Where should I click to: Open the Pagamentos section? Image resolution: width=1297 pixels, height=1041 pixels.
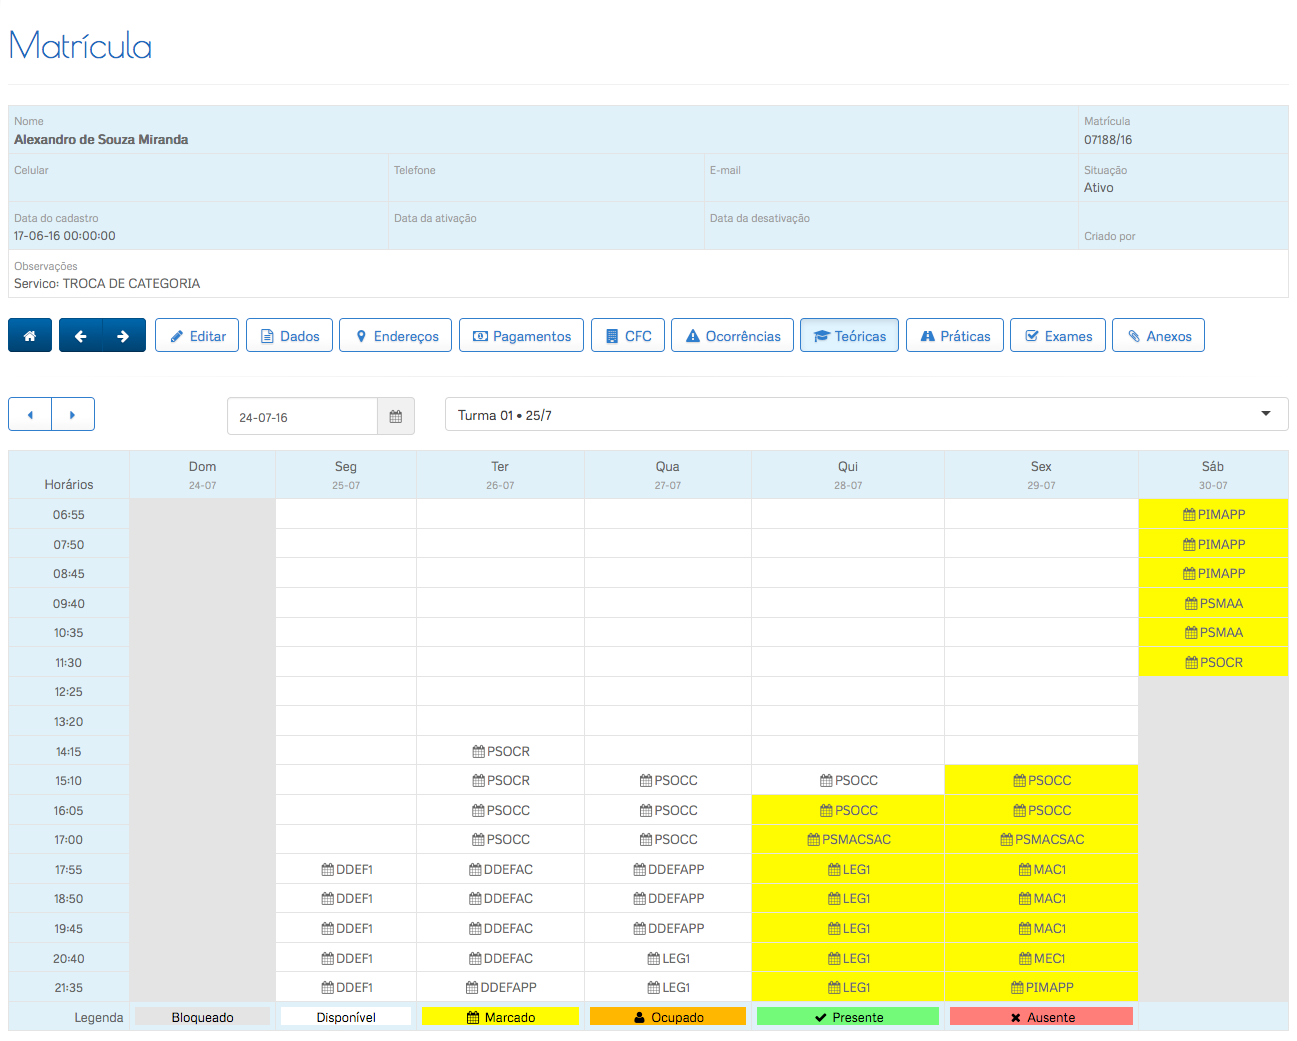521,336
